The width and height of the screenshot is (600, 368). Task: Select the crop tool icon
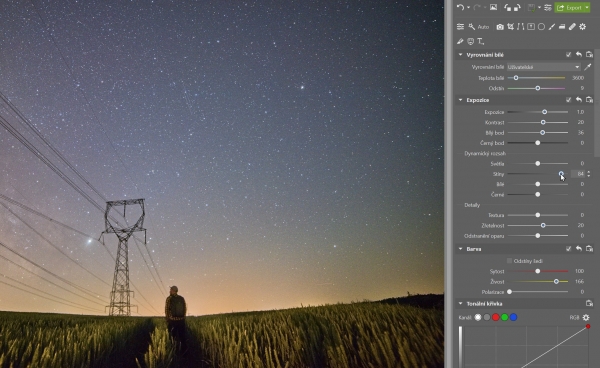click(x=510, y=26)
